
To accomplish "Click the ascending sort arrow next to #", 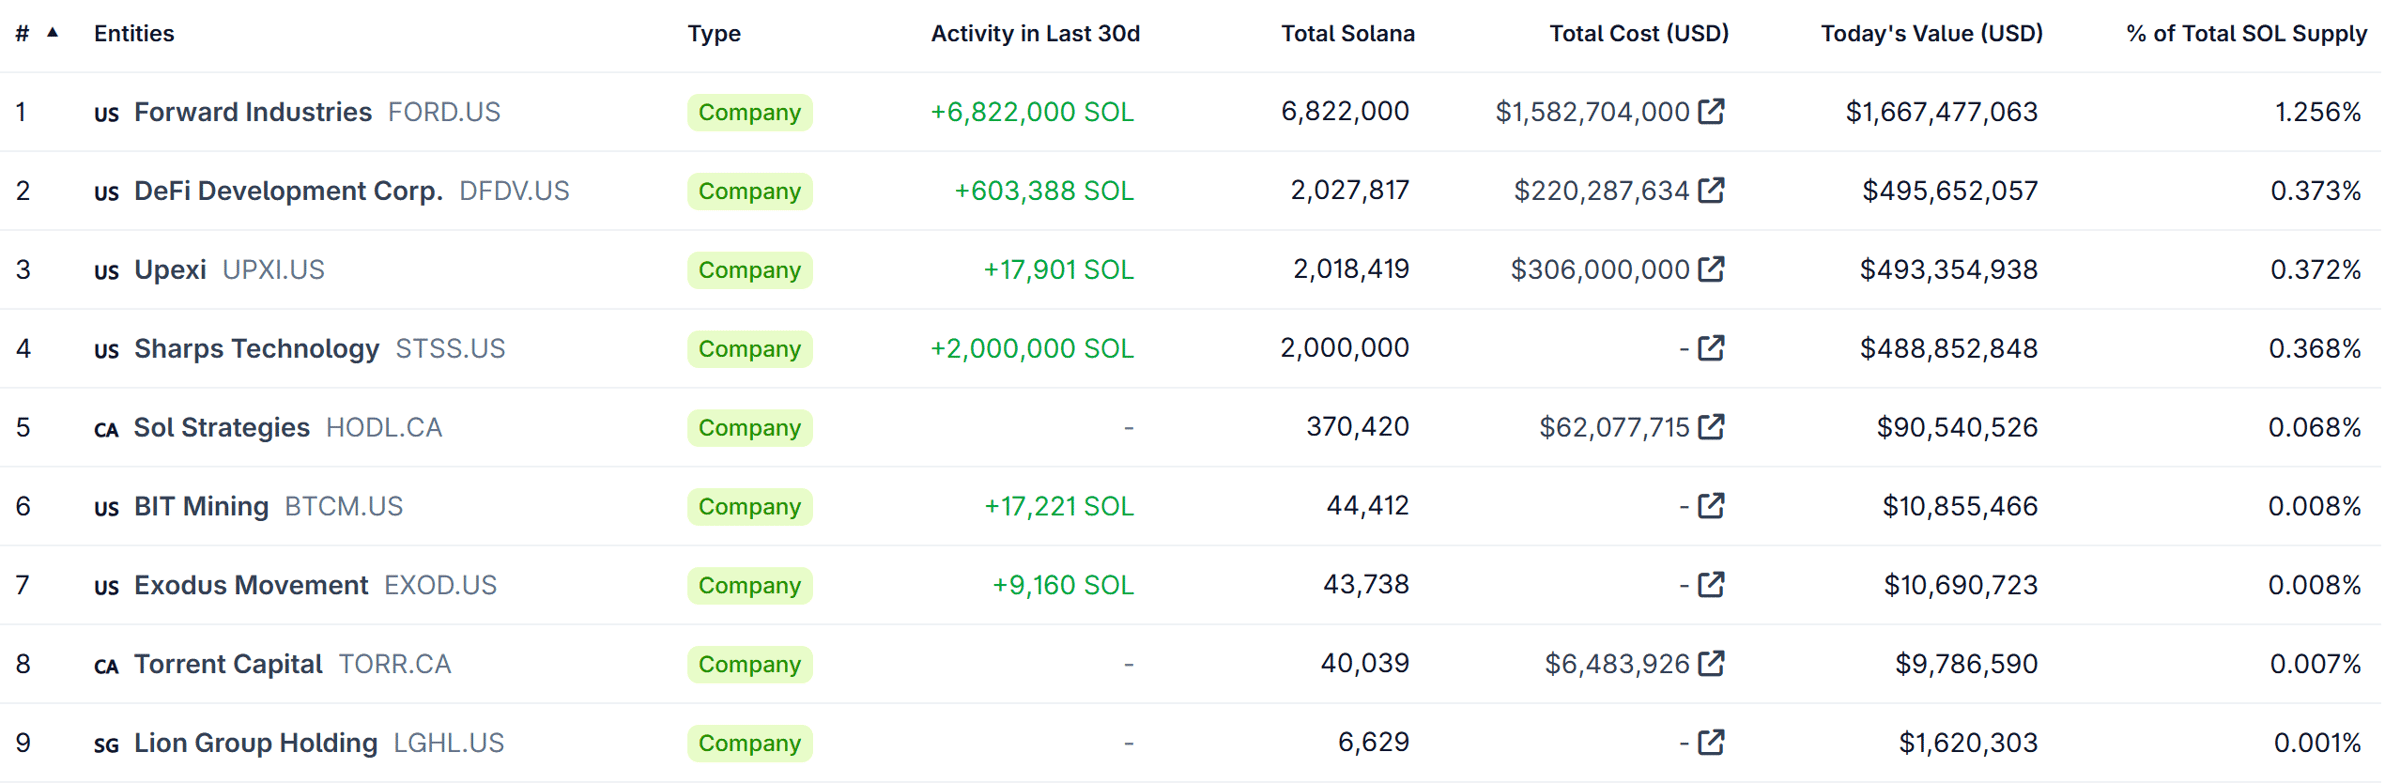I will click(53, 32).
